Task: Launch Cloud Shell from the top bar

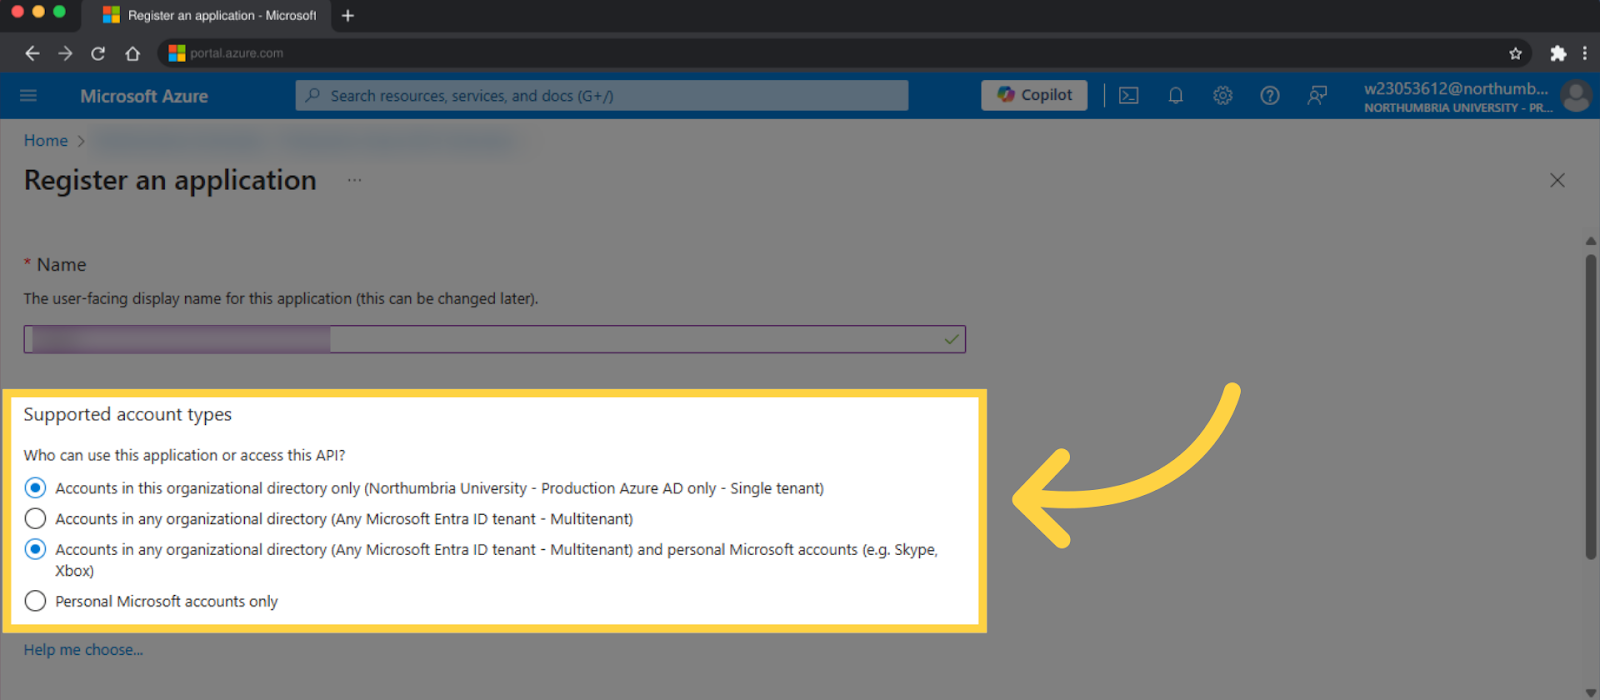Action: pos(1129,95)
